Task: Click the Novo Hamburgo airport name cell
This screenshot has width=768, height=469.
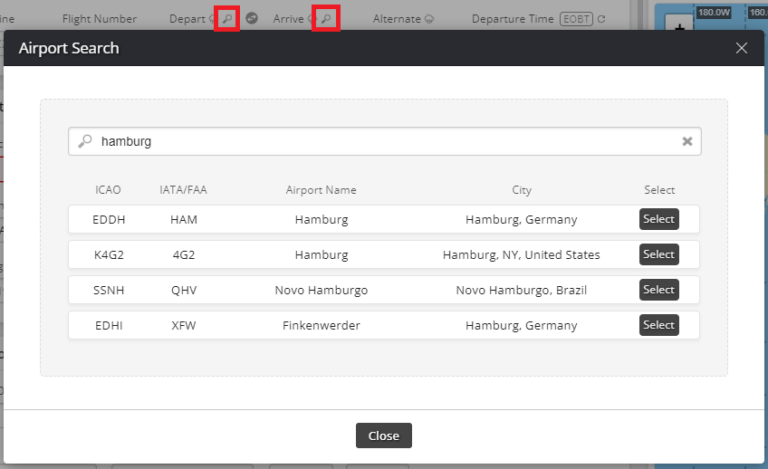Action: (321, 290)
